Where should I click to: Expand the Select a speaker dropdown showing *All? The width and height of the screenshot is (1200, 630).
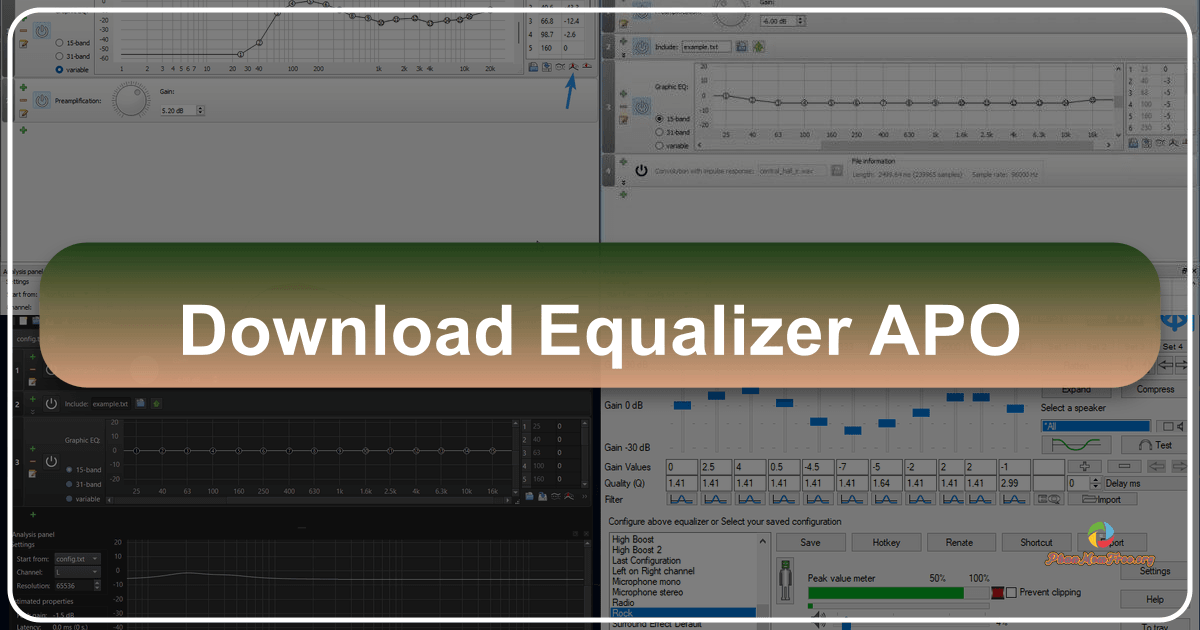pos(1095,426)
